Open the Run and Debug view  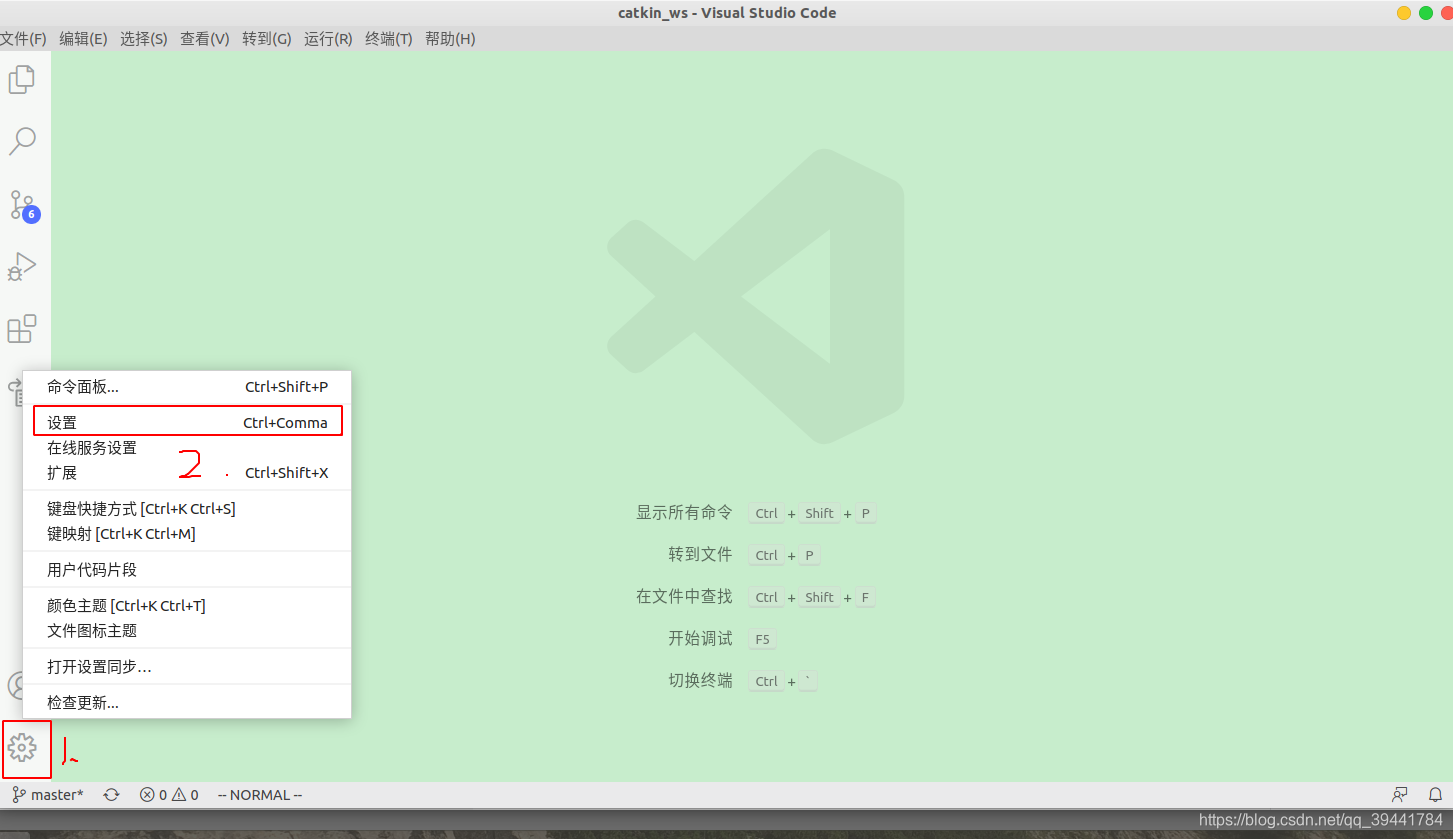[22, 267]
